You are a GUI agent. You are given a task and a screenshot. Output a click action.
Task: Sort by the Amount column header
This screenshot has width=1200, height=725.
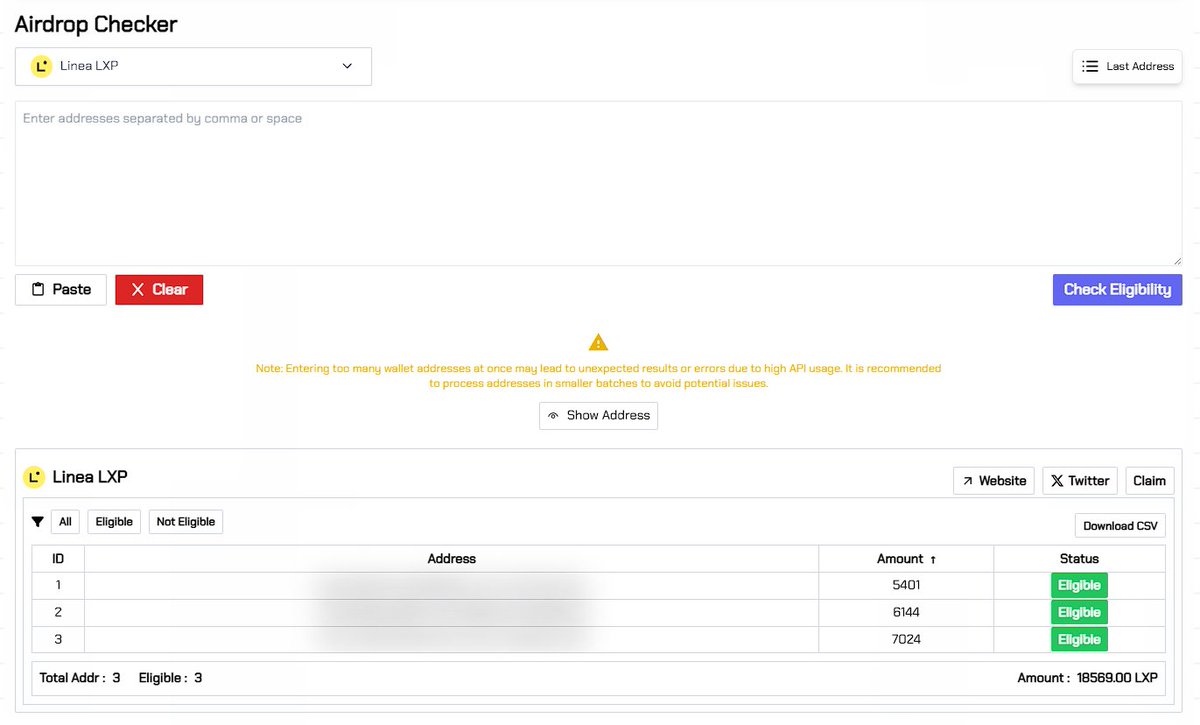click(906, 559)
